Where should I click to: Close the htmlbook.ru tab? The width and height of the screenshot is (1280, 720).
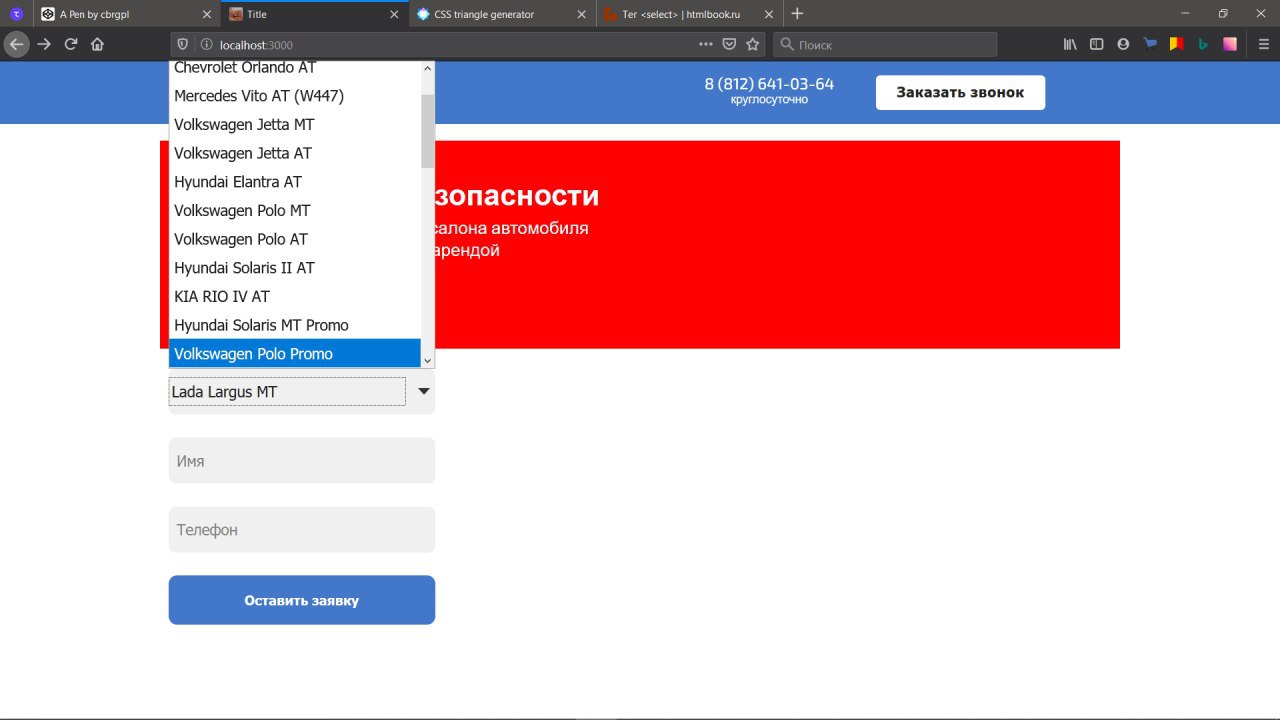pyautogui.click(x=769, y=14)
